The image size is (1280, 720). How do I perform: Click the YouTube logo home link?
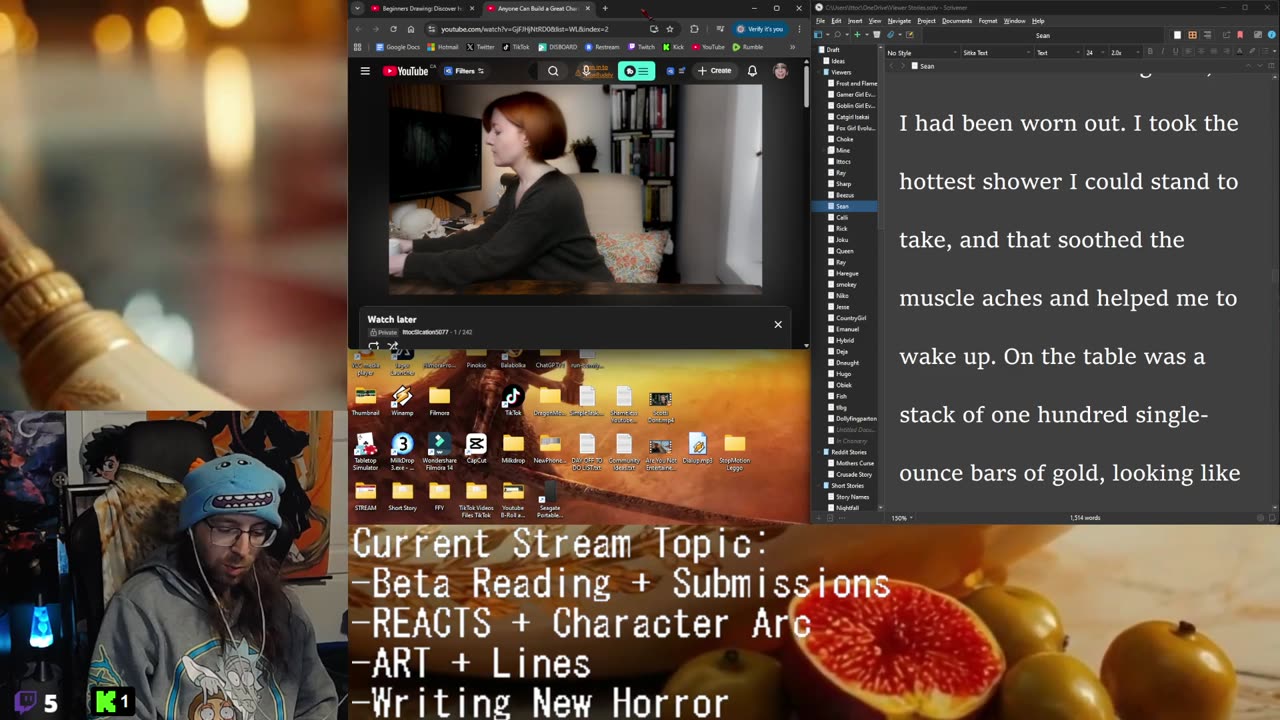(405, 71)
